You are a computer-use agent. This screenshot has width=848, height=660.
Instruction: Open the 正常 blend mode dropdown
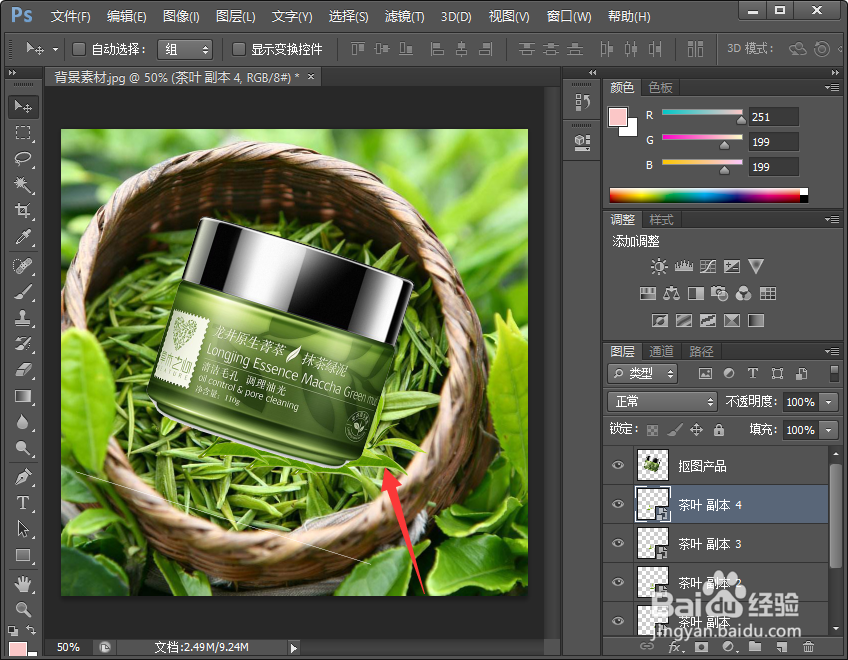(662, 402)
